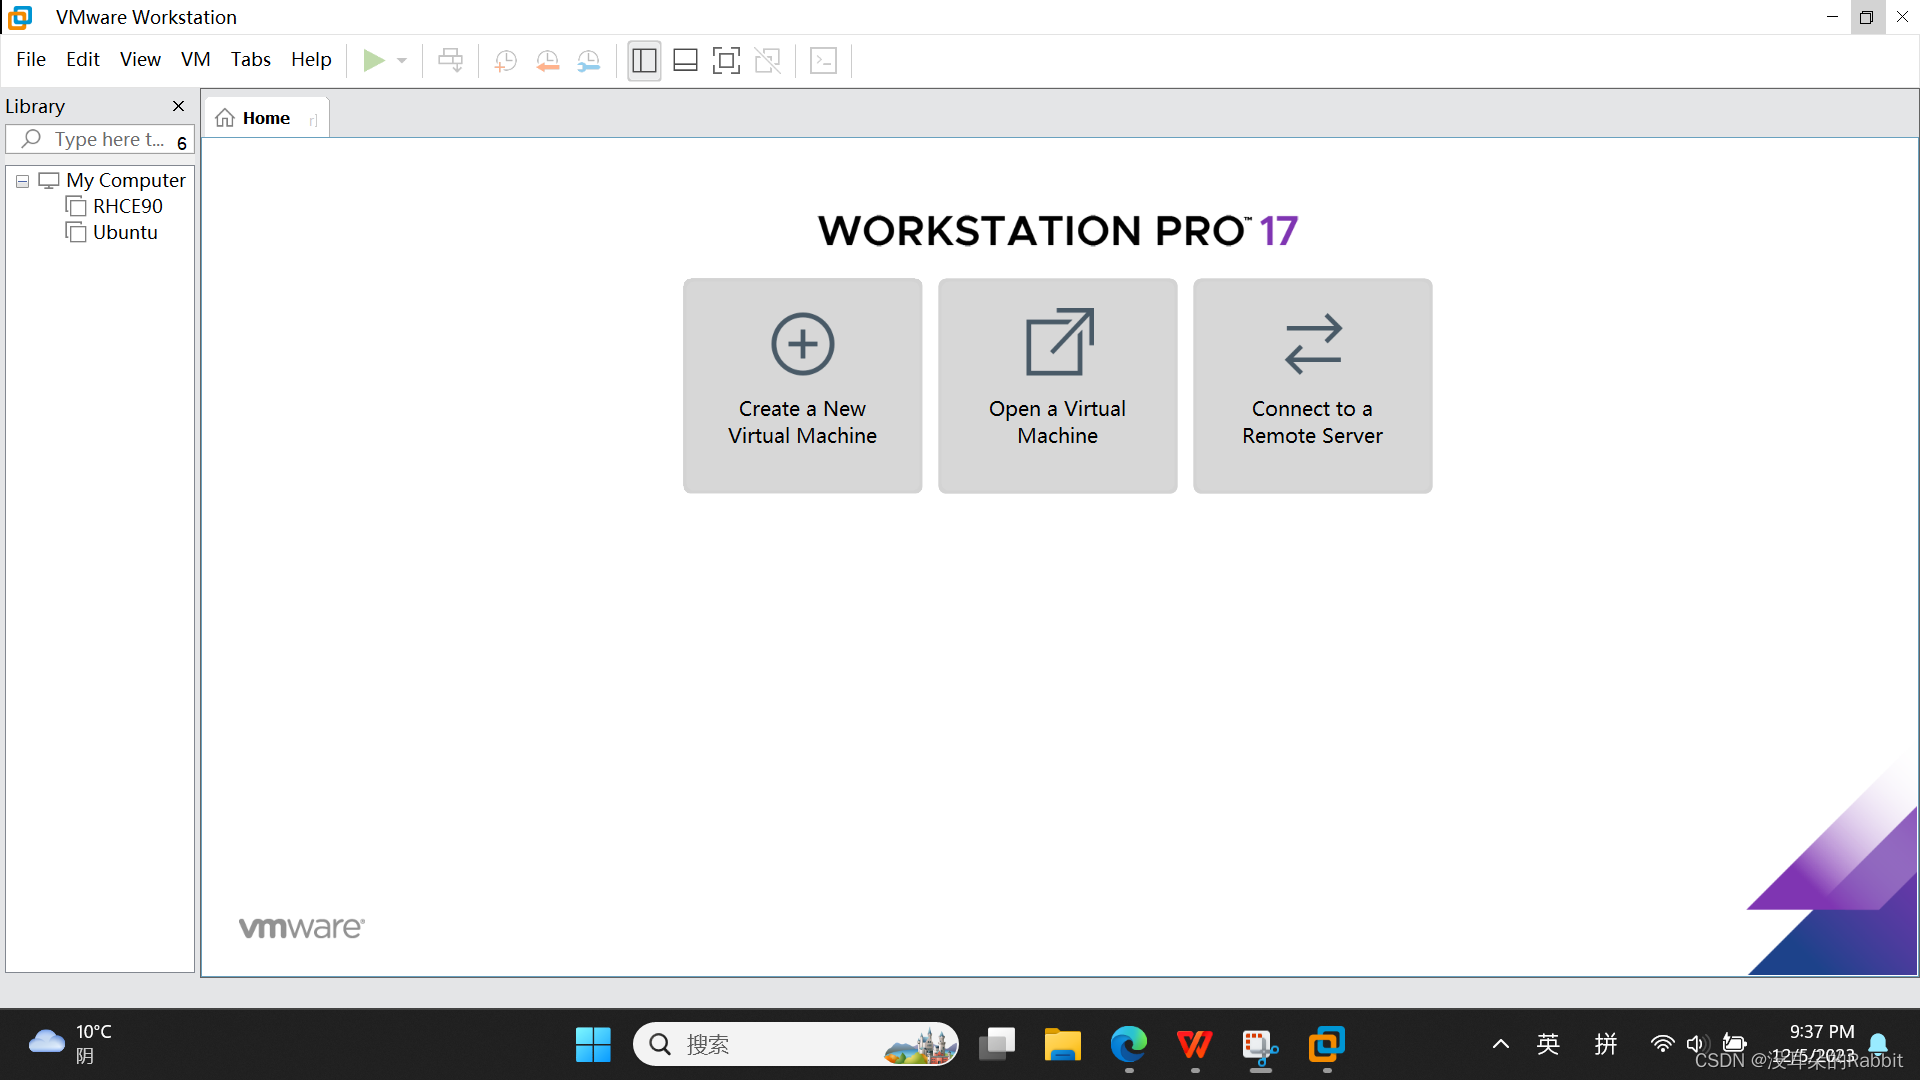This screenshot has height=1080, width=1920.
Task: Click the volume speaker tray icon
Action: pyautogui.click(x=1697, y=1044)
